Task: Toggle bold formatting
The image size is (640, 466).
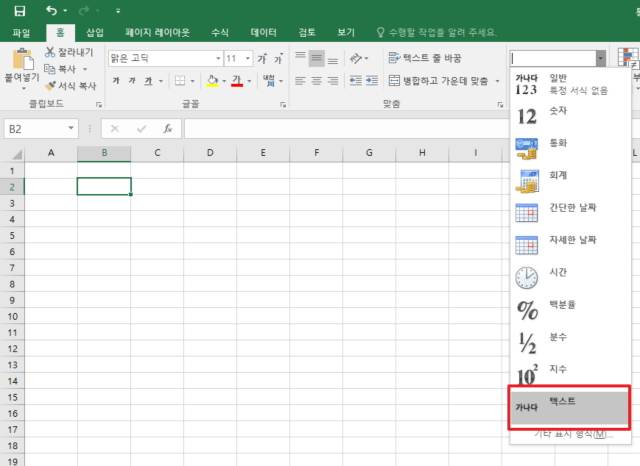Action: coord(116,81)
